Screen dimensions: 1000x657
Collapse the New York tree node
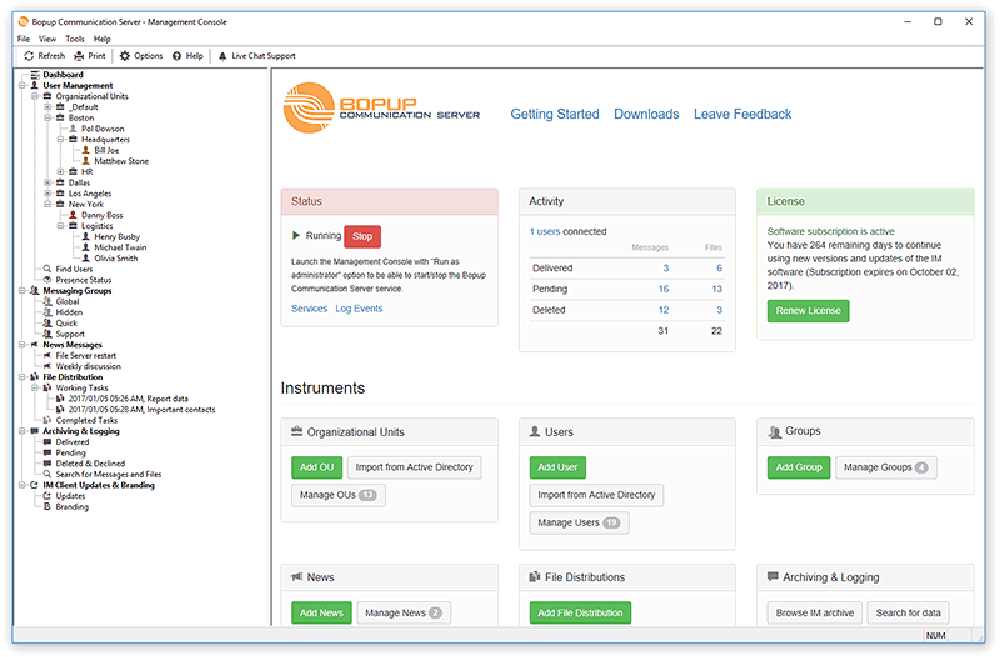(x=48, y=204)
